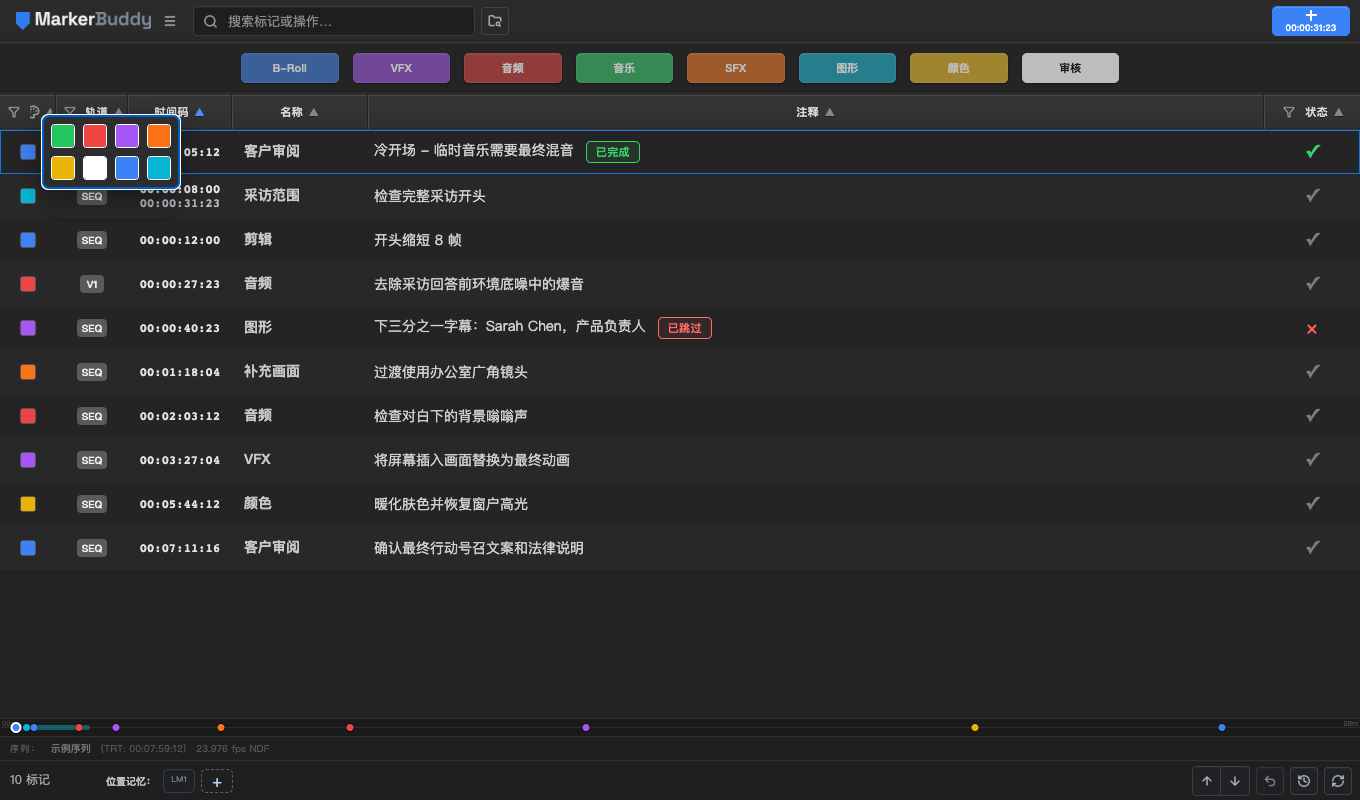Click the yellow marker dot on timeline
Image resolution: width=1360 pixels, height=800 pixels.
pyautogui.click(x=975, y=727)
